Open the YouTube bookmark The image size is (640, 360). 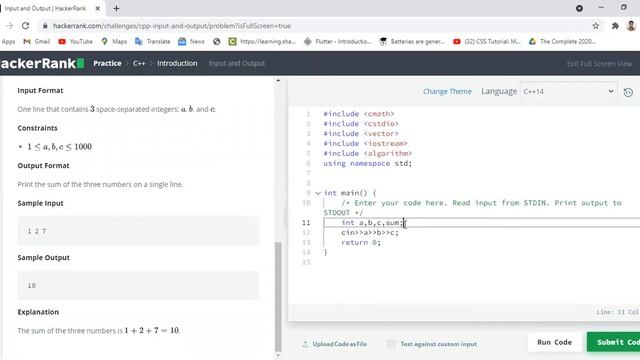click(76, 41)
